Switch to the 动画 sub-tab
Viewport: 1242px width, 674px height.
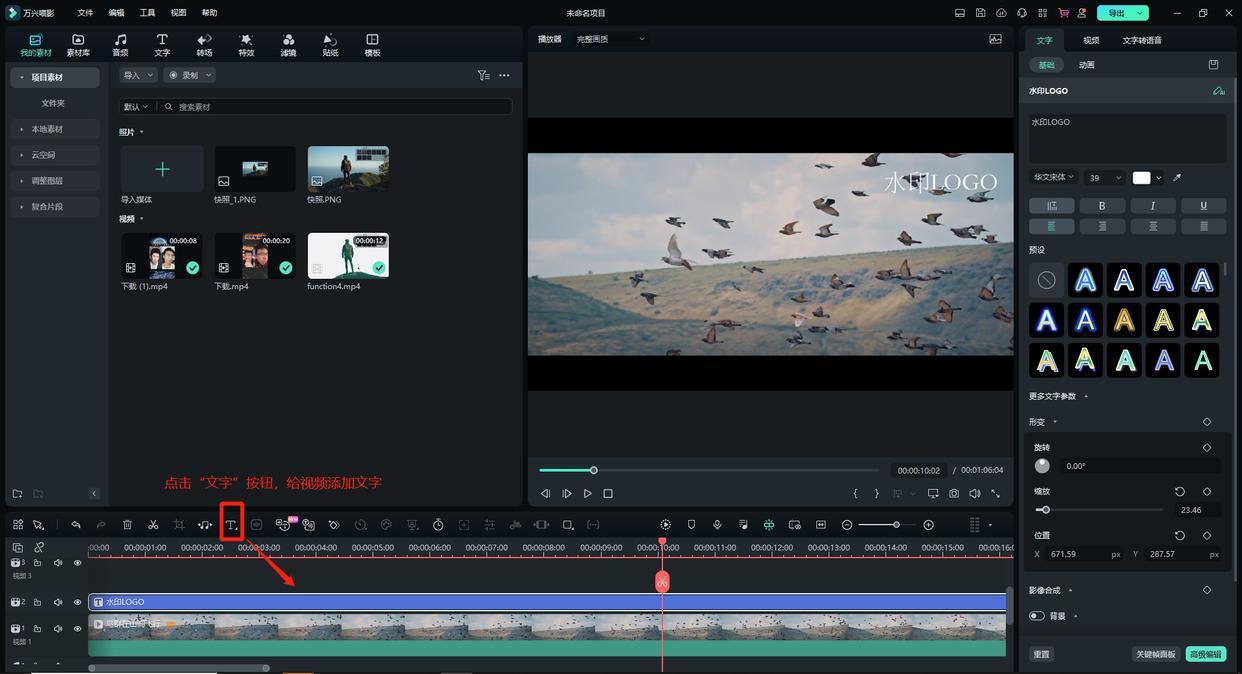point(1087,65)
